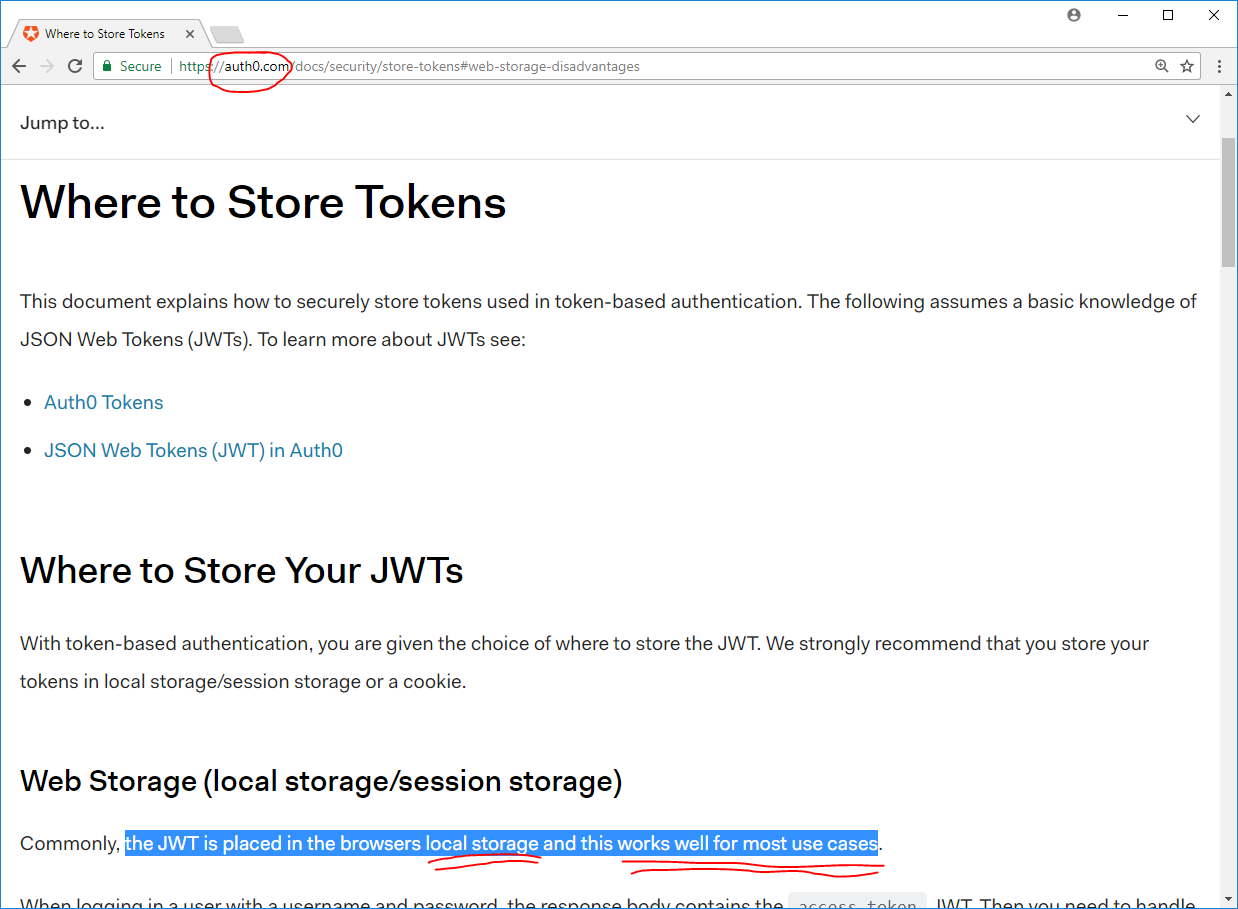The height and width of the screenshot is (909, 1238).
Task: Click the green padlock Secure icon
Action: (108, 66)
